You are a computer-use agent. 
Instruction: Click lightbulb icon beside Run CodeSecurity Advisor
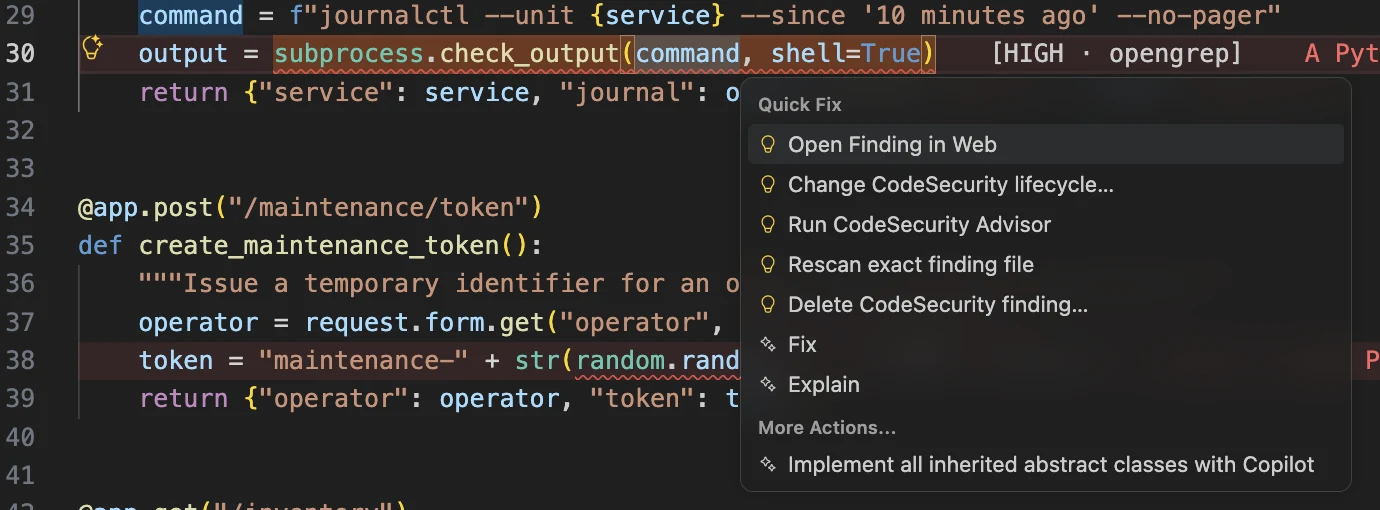pyautogui.click(x=768, y=224)
